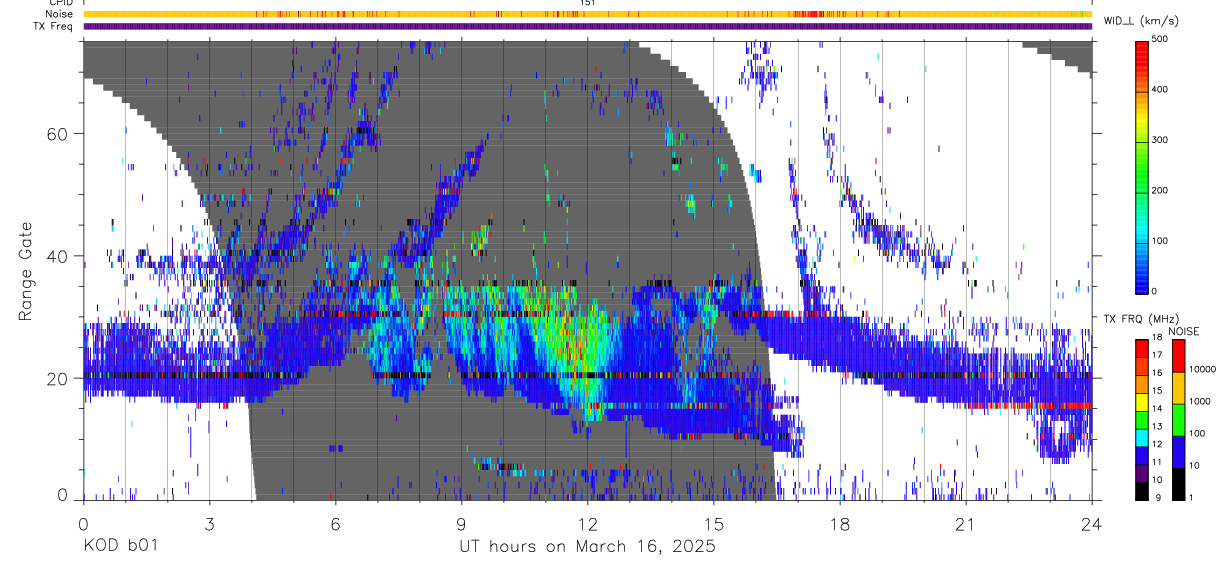Click the '1000' tick on the NOISE legend
The image size is (1228, 567).
1200,402
